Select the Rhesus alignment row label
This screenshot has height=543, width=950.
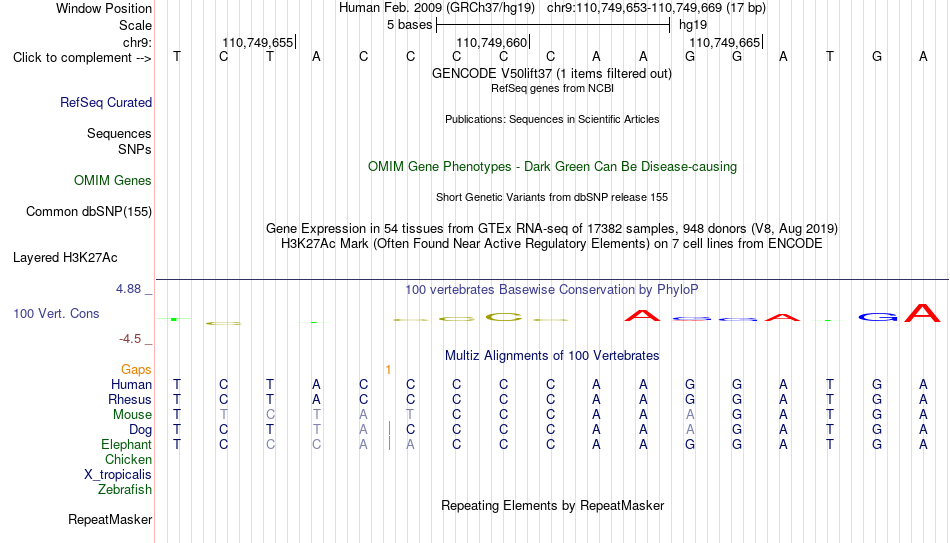pyautogui.click(x=130, y=399)
